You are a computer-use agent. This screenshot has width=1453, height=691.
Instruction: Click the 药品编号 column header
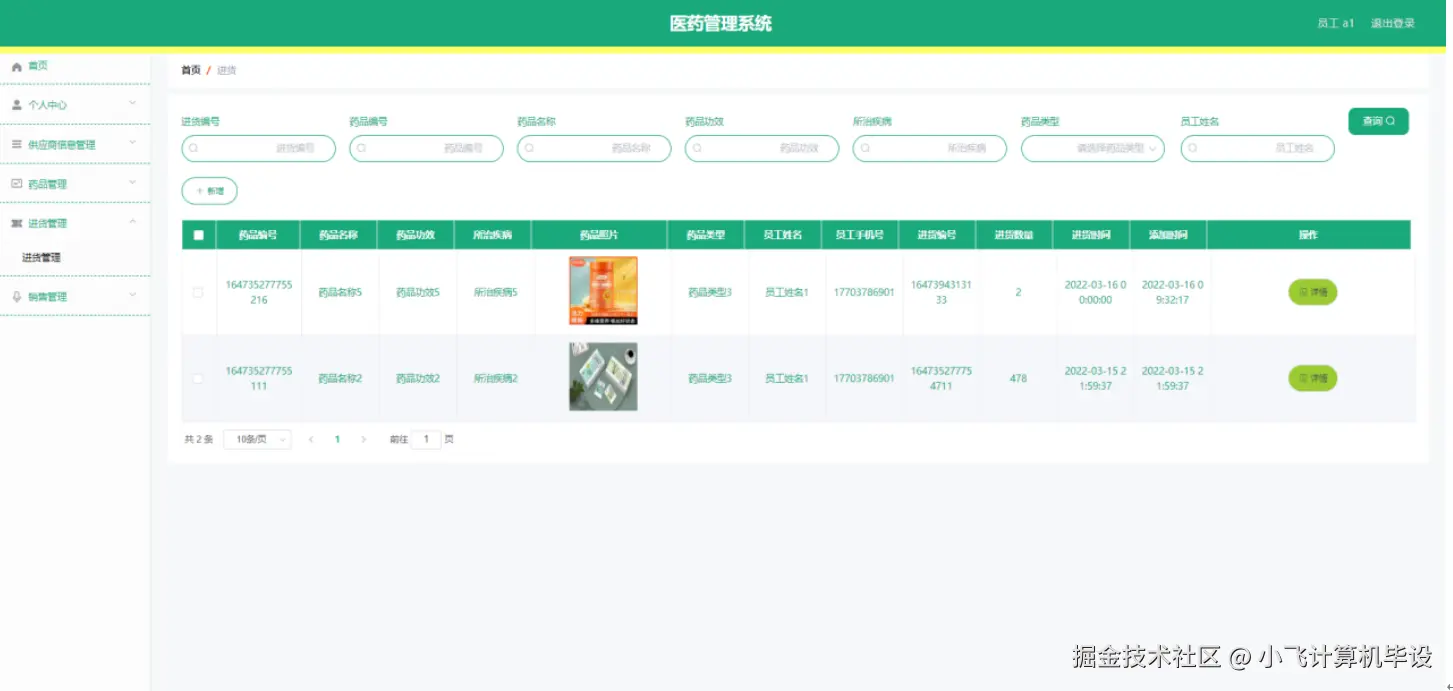click(x=258, y=235)
